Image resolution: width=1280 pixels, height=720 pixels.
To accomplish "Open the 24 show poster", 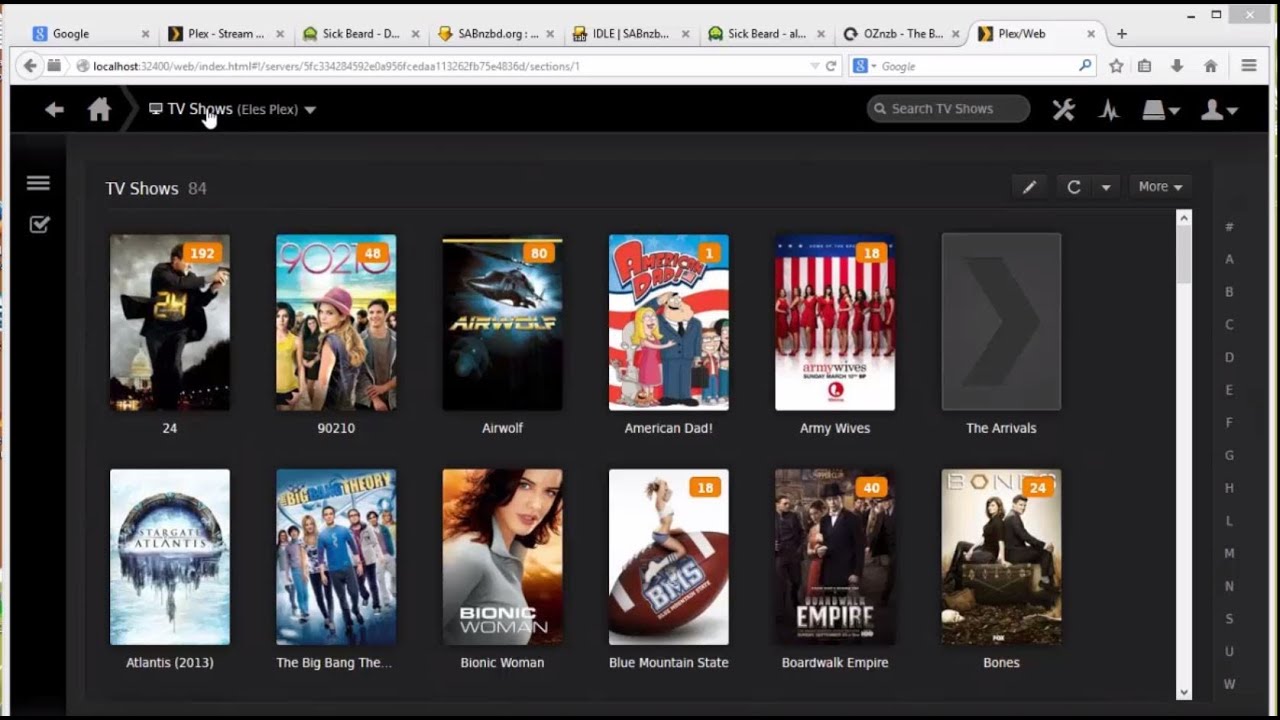I will pyautogui.click(x=170, y=323).
